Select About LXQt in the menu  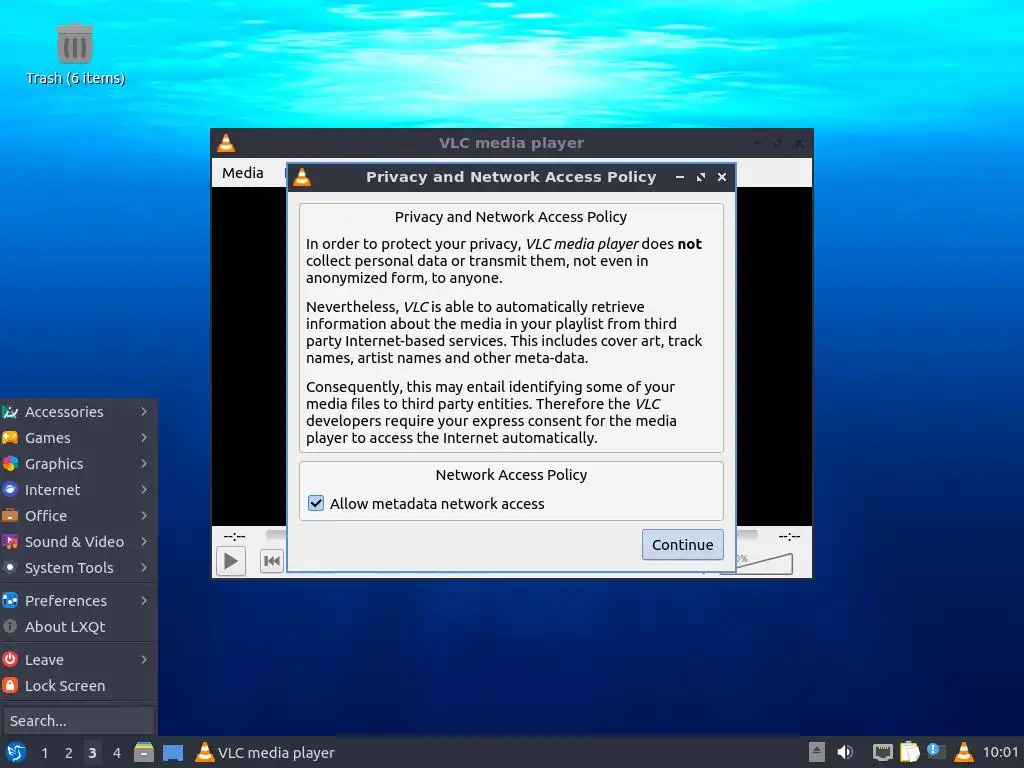78,627
